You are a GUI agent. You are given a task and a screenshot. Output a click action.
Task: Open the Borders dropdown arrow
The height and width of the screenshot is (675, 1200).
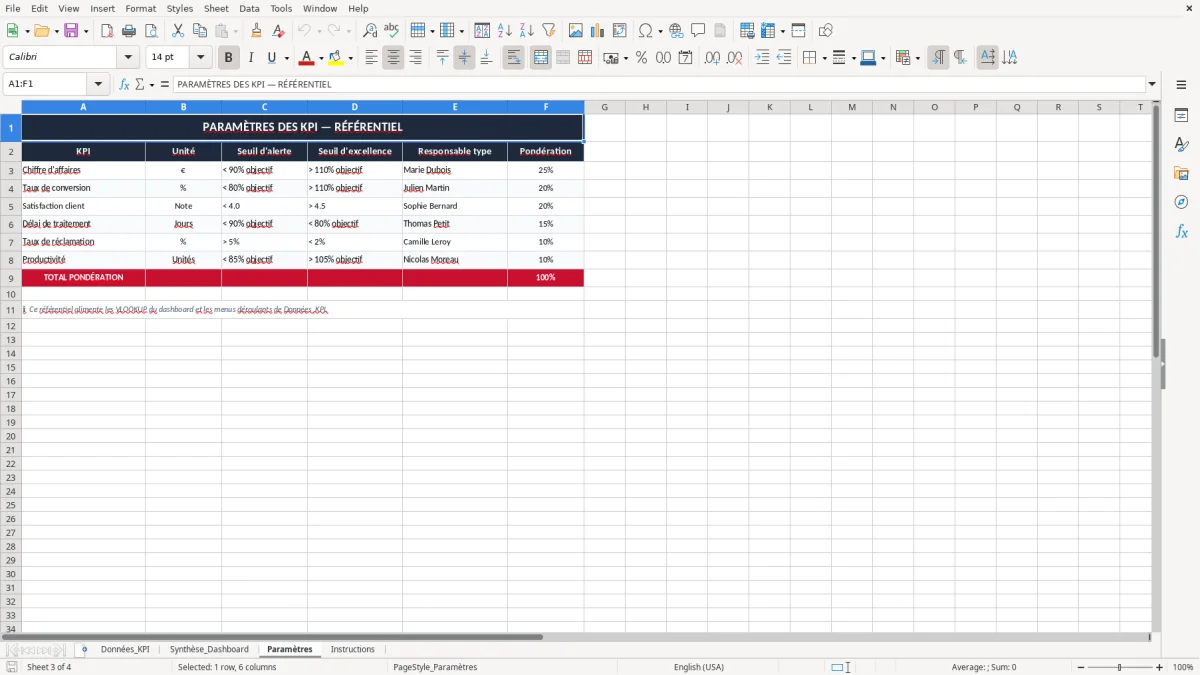click(x=823, y=58)
